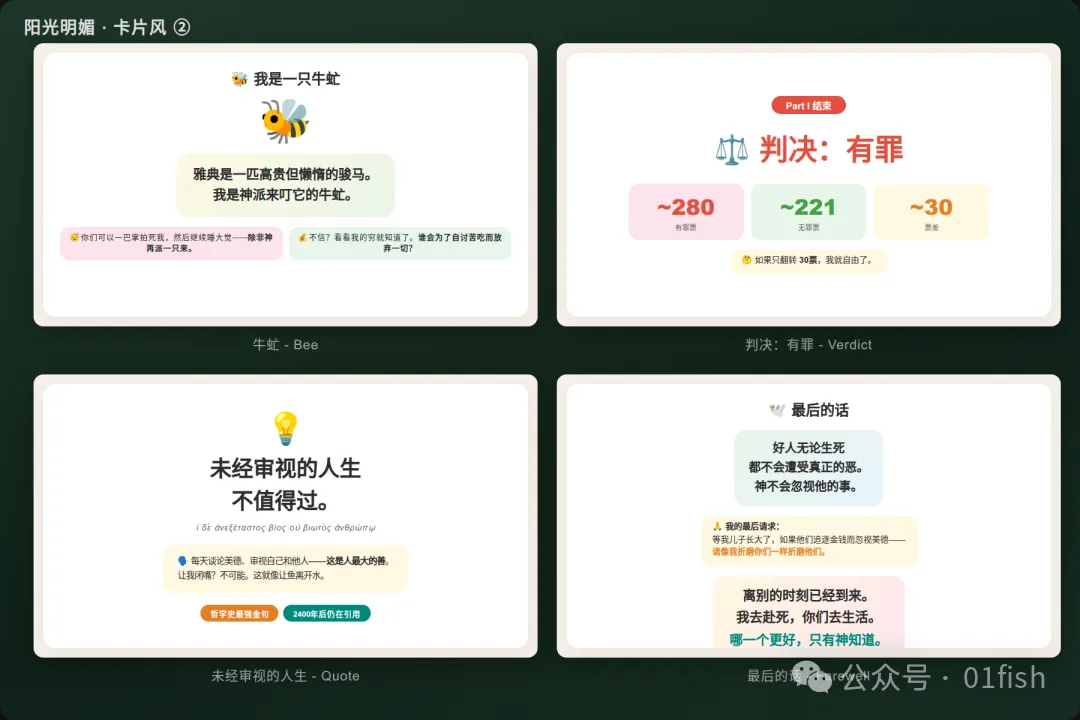Screen dimensions: 1080x720
Task: Open the 牛虻 - Bee caption
Action: tap(285, 344)
